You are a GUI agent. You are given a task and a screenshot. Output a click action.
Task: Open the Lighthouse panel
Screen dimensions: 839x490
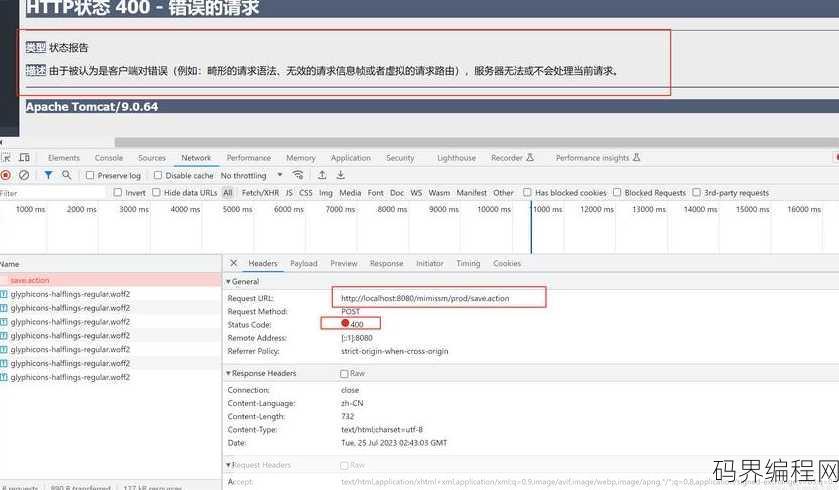[456, 158]
